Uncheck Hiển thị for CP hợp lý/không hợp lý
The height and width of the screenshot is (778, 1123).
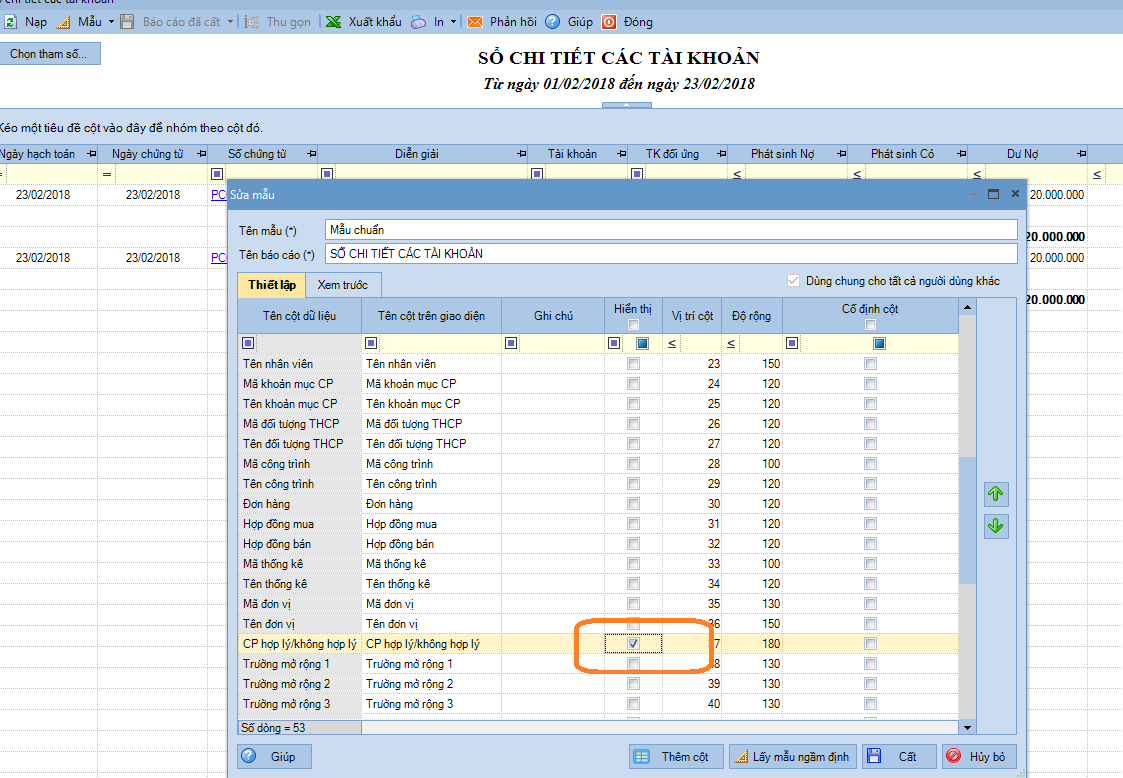coord(633,644)
